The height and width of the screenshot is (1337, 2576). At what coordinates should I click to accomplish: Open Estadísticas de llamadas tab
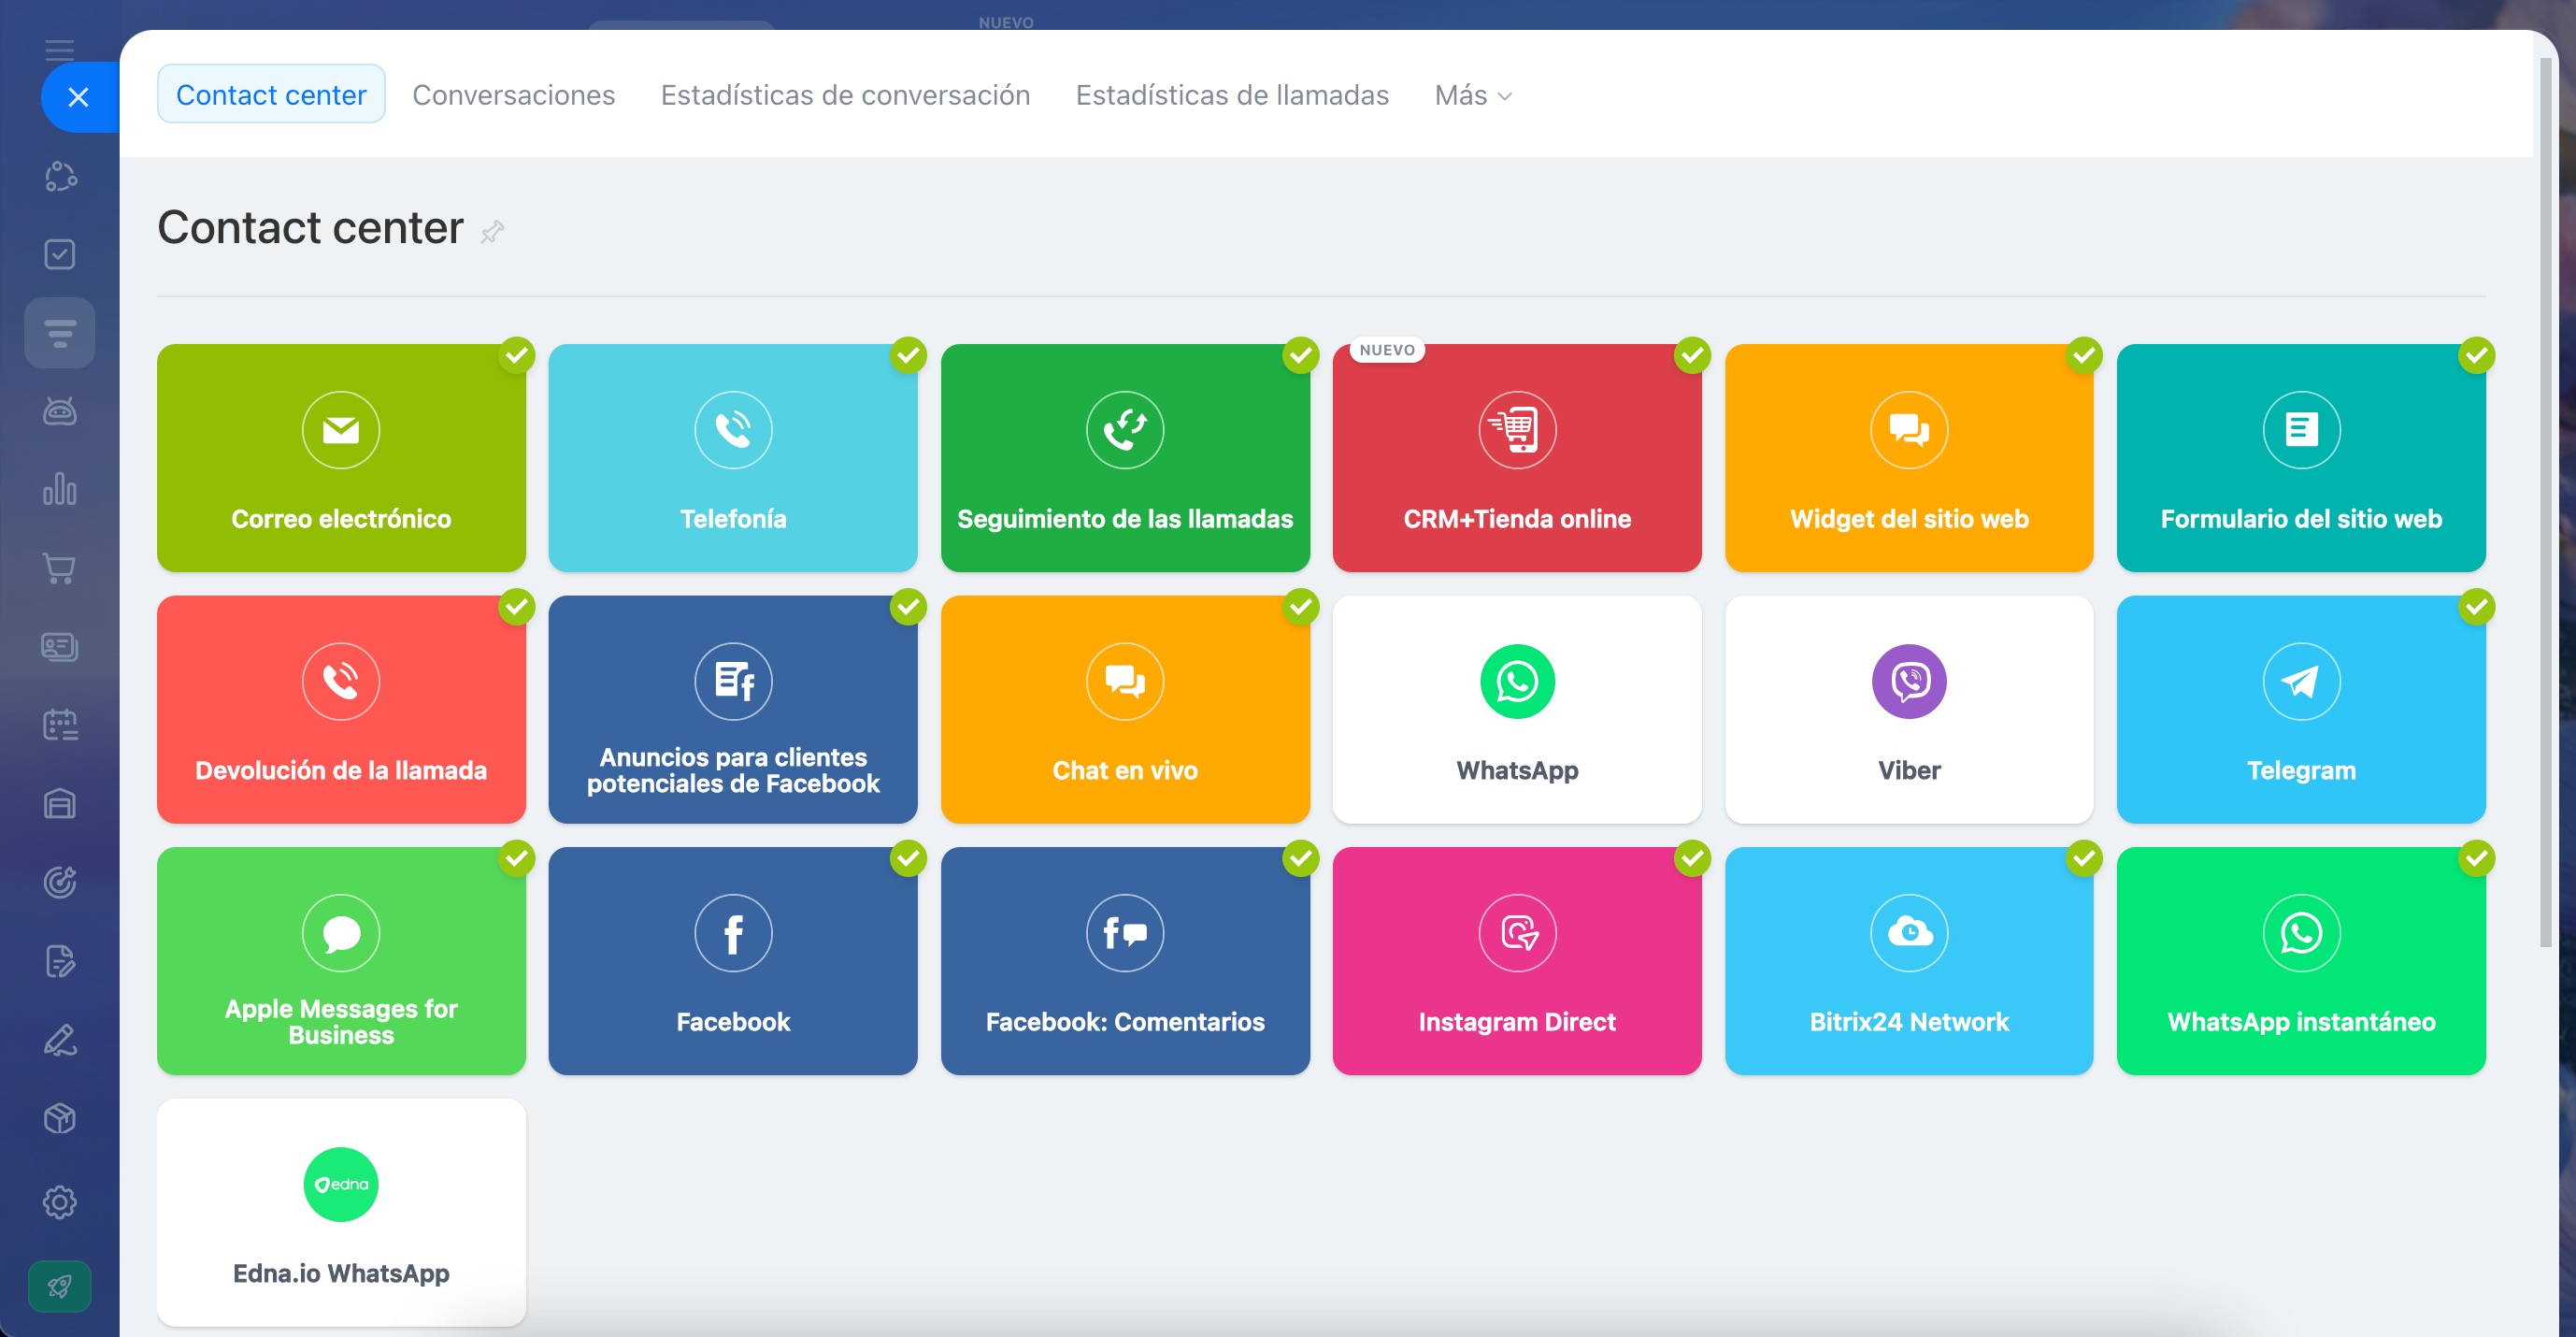(1232, 95)
